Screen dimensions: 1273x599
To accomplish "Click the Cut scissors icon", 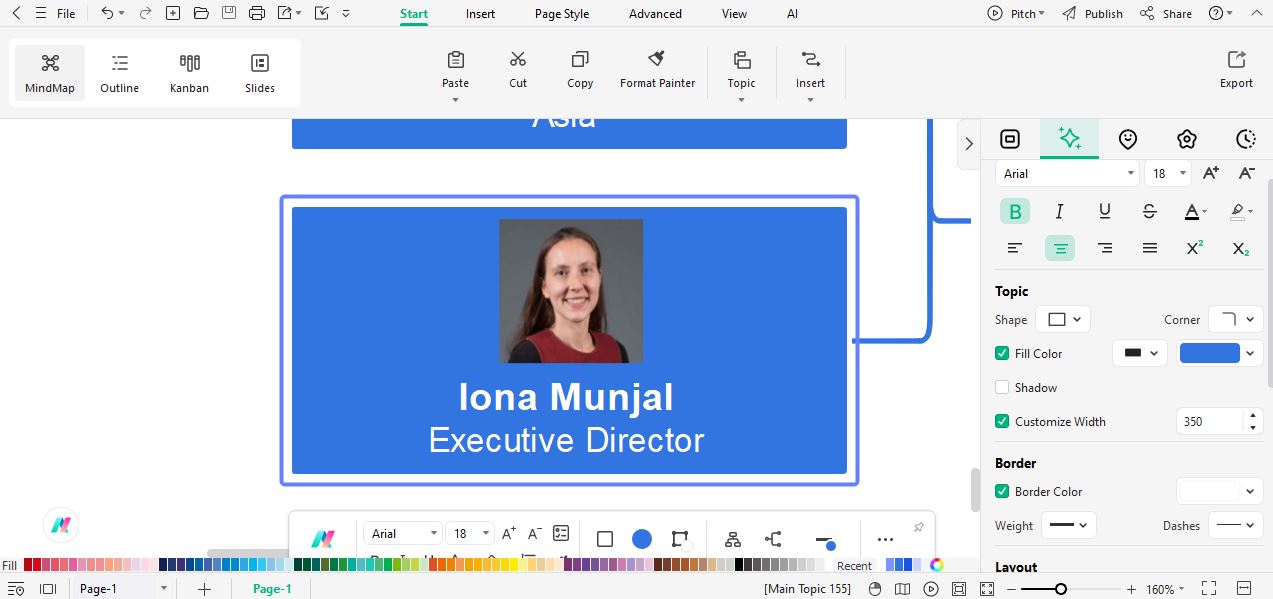I will pos(518,60).
